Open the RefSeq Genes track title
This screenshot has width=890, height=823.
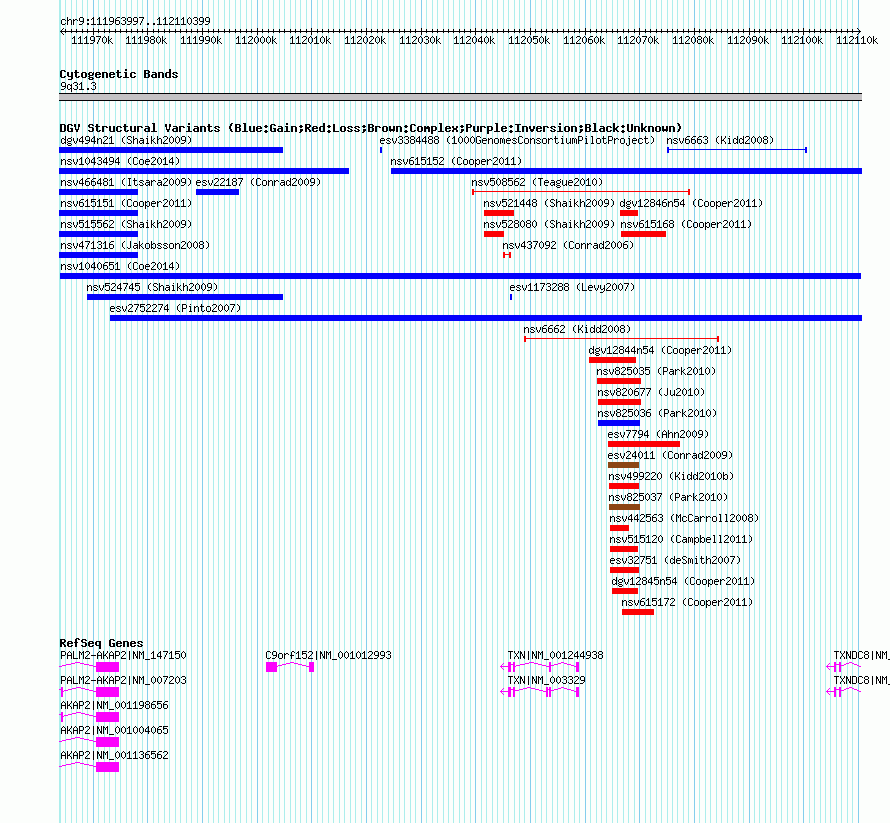pyautogui.click(x=101, y=643)
